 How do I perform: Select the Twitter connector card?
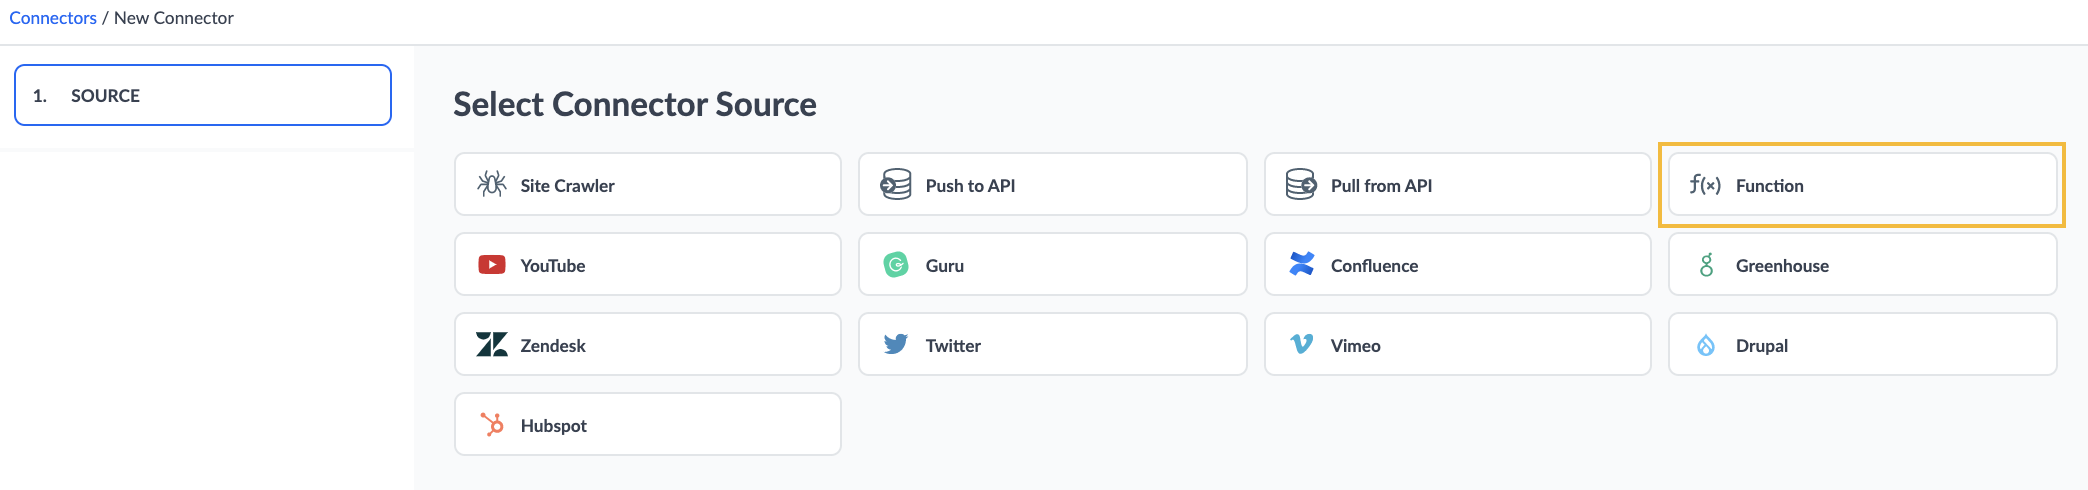pos(1052,344)
